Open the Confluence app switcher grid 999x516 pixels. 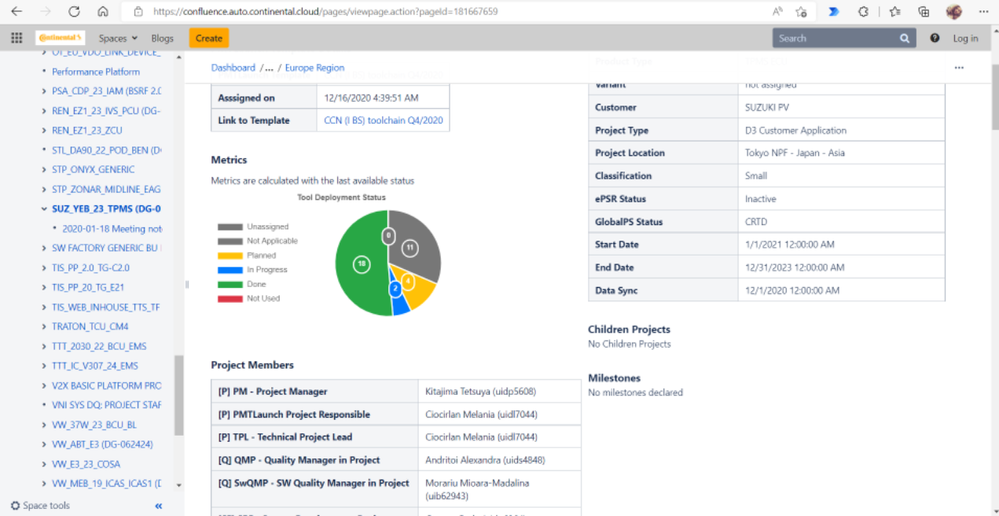pos(17,38)
